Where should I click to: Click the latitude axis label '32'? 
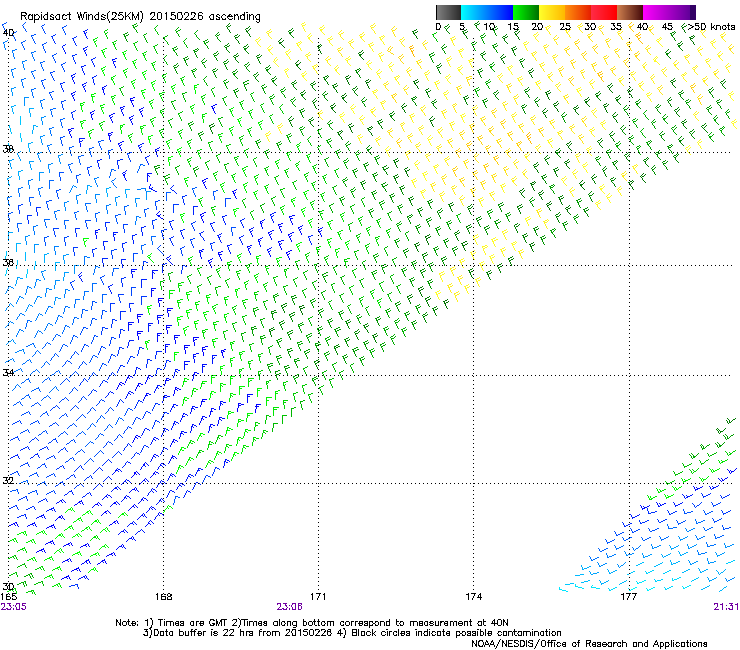click(8, 480)
